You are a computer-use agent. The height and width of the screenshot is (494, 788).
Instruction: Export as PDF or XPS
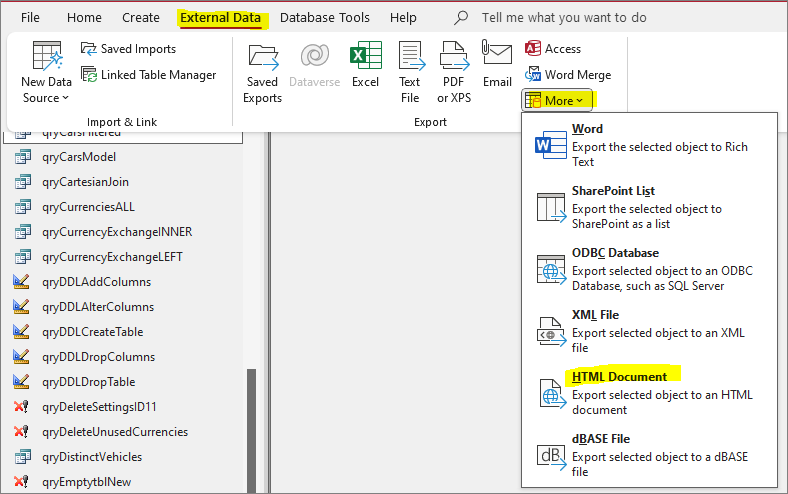[454, 72]
